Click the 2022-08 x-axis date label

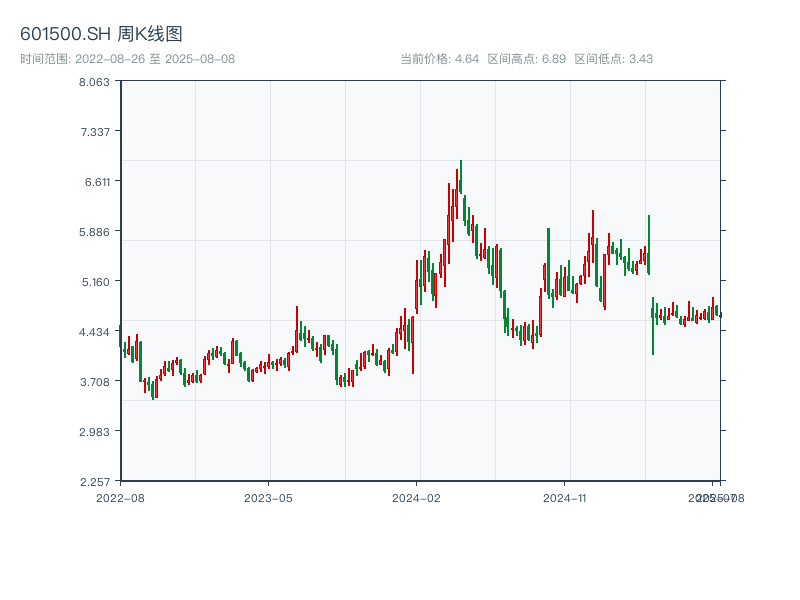coord(120,497)
